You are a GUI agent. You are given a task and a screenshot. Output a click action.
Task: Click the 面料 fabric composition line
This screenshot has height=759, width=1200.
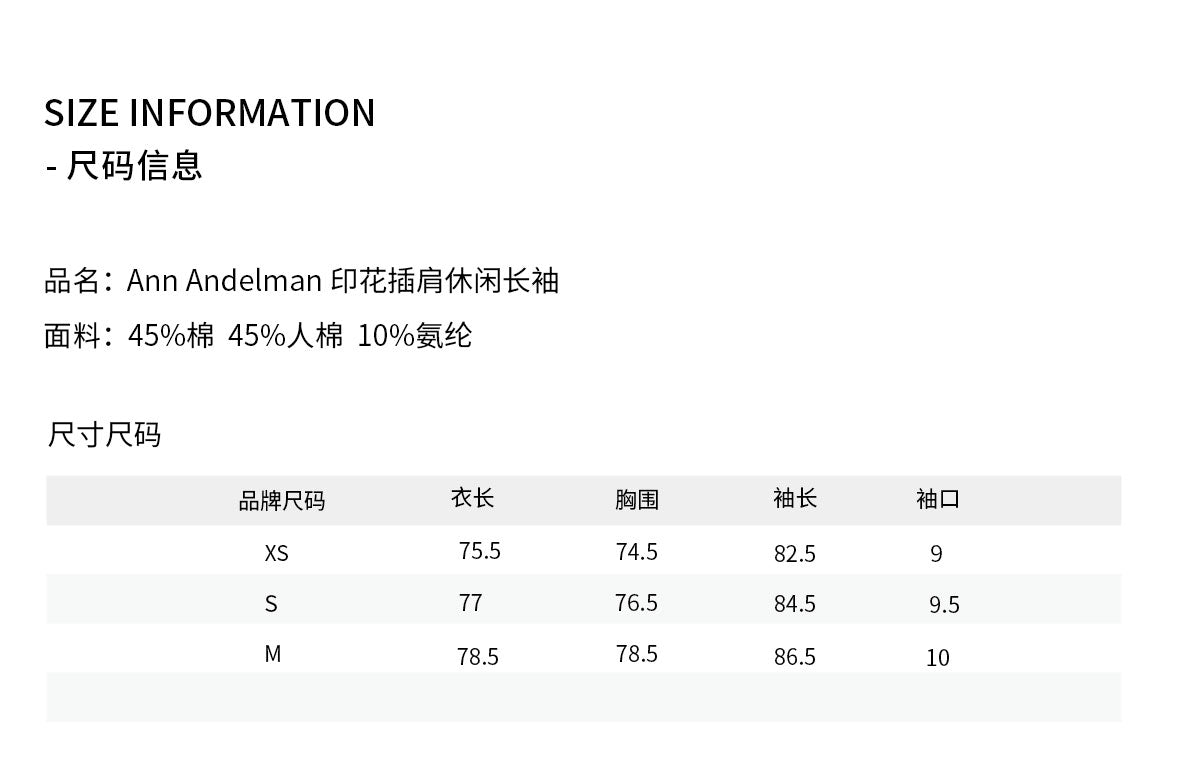(258, 335)
